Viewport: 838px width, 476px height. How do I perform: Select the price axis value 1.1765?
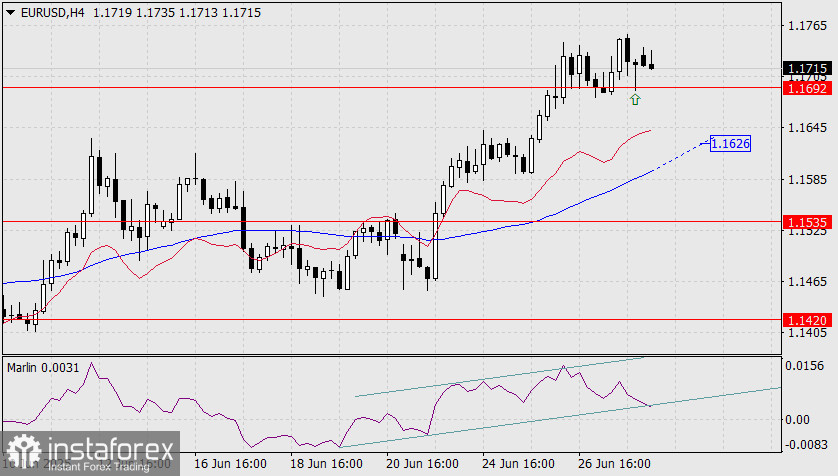tap(807, 26)
